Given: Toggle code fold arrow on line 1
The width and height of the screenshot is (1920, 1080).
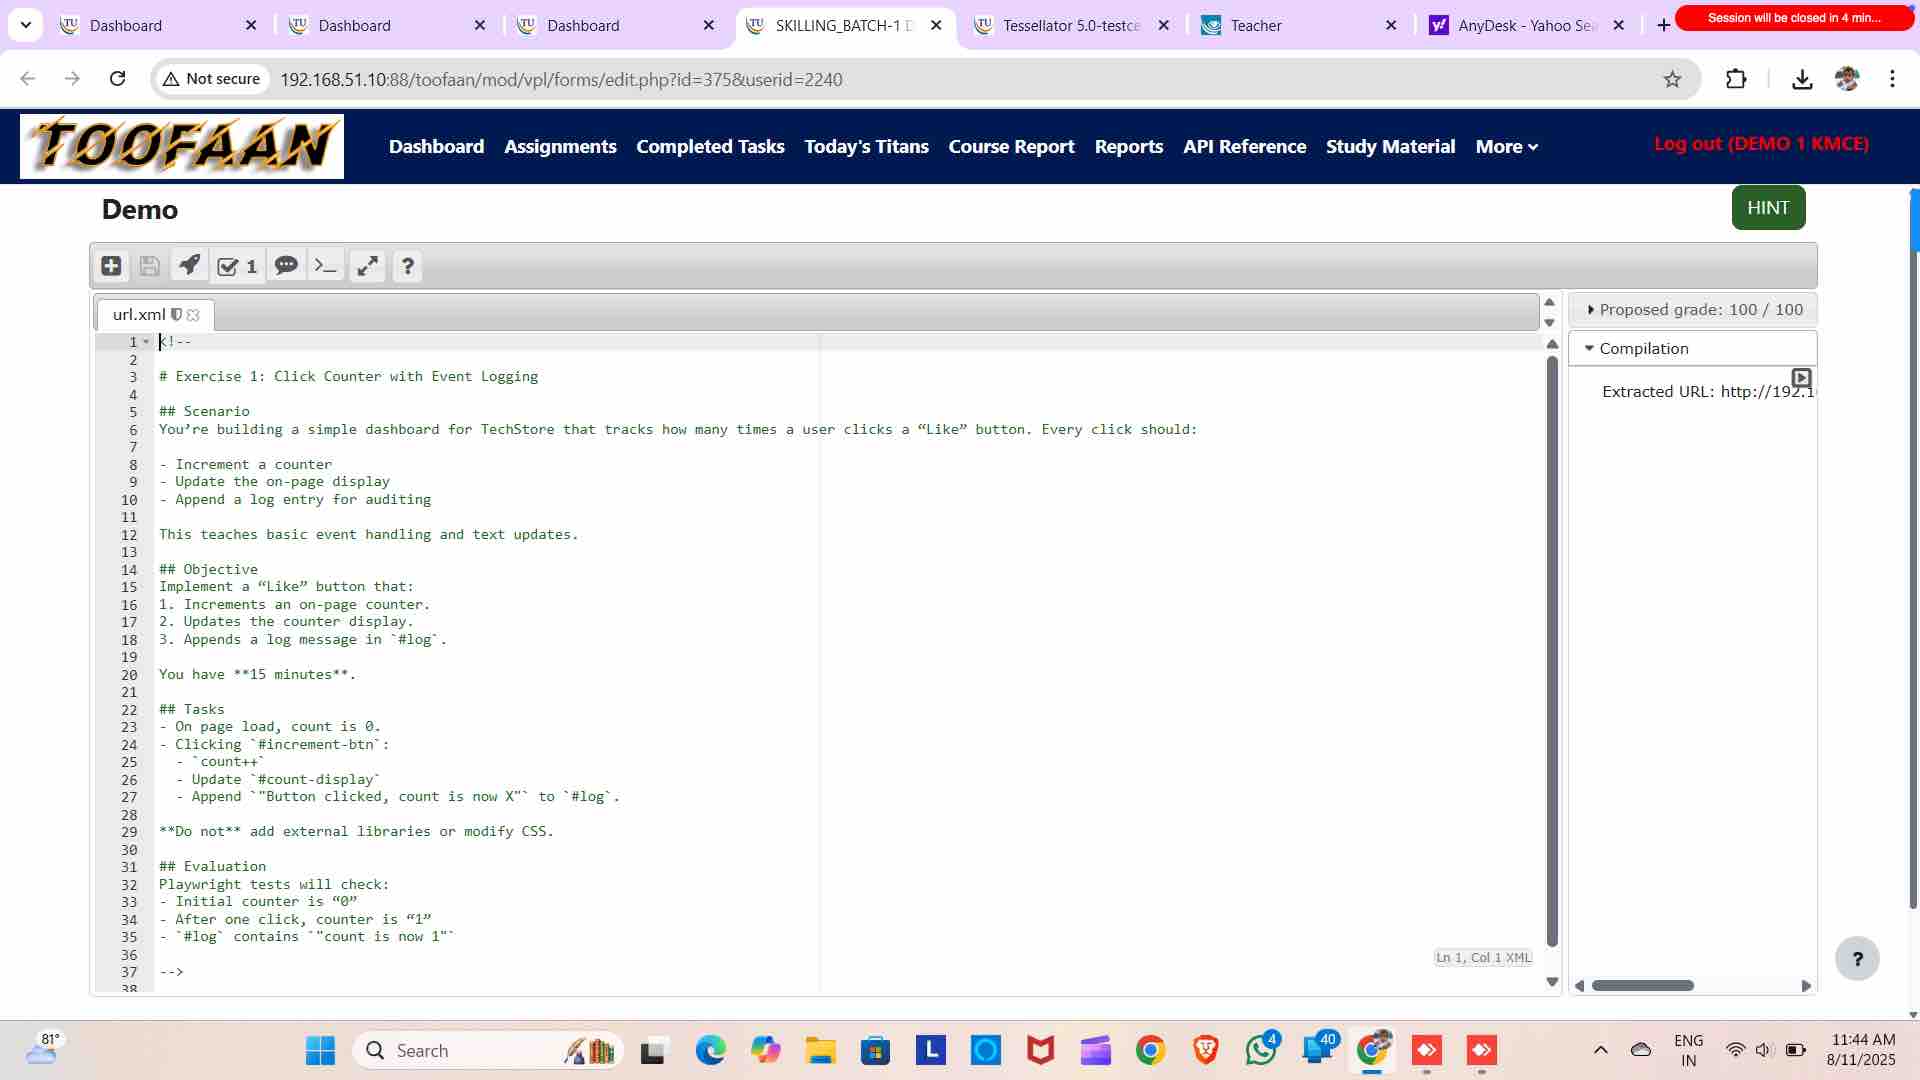Looking at the screenshot, I should point(146,342).
